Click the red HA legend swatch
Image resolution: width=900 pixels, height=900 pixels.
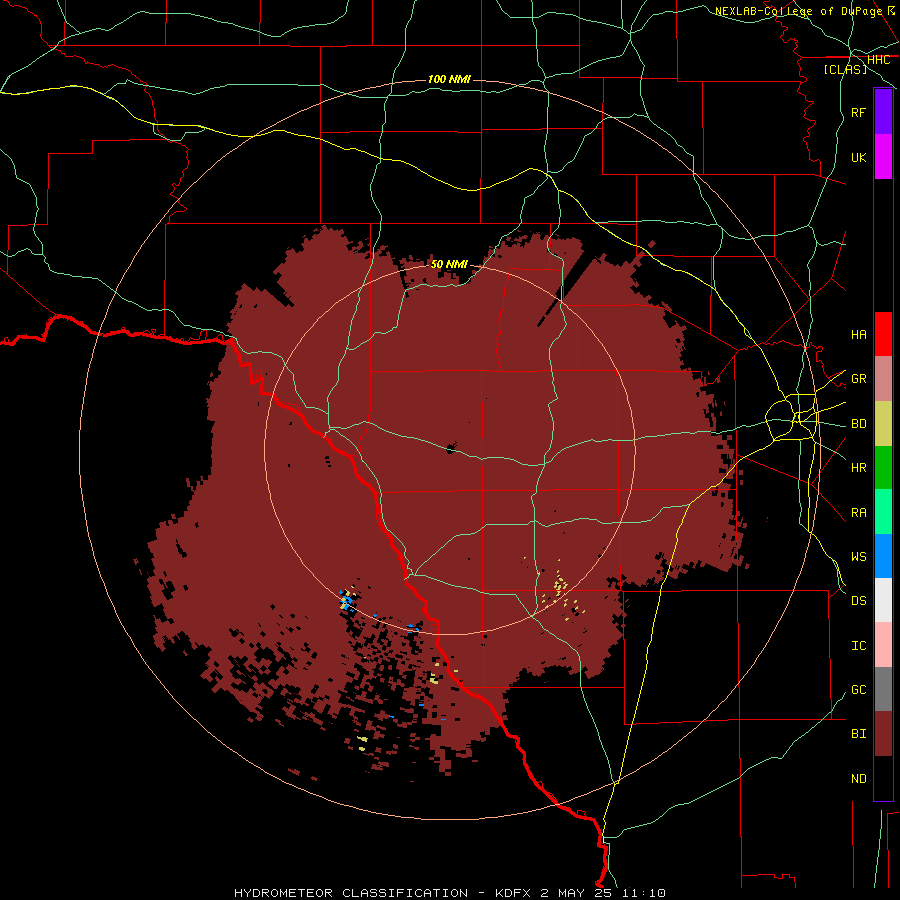pyautogui.click(x=883, y=334)
